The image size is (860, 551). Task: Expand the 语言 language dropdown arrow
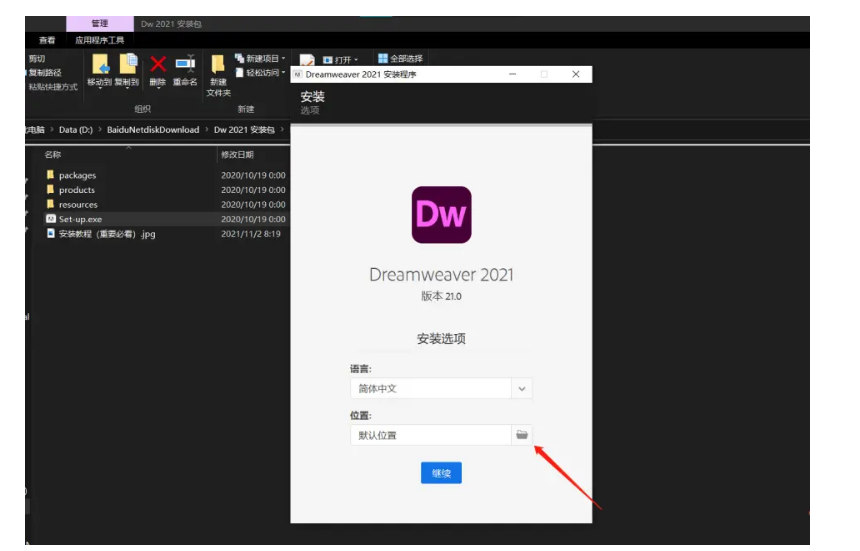tap(522, 388)
